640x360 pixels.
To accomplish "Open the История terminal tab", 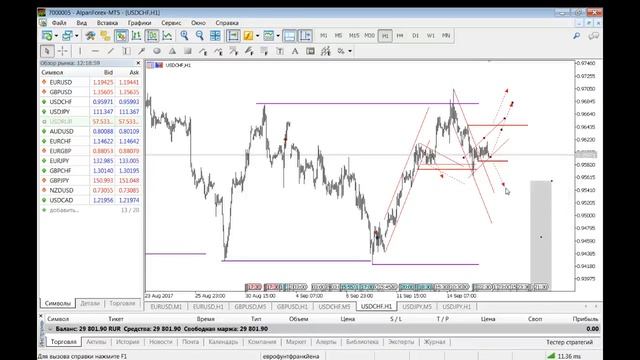I will pyautogui.click(x=127, y=342).
